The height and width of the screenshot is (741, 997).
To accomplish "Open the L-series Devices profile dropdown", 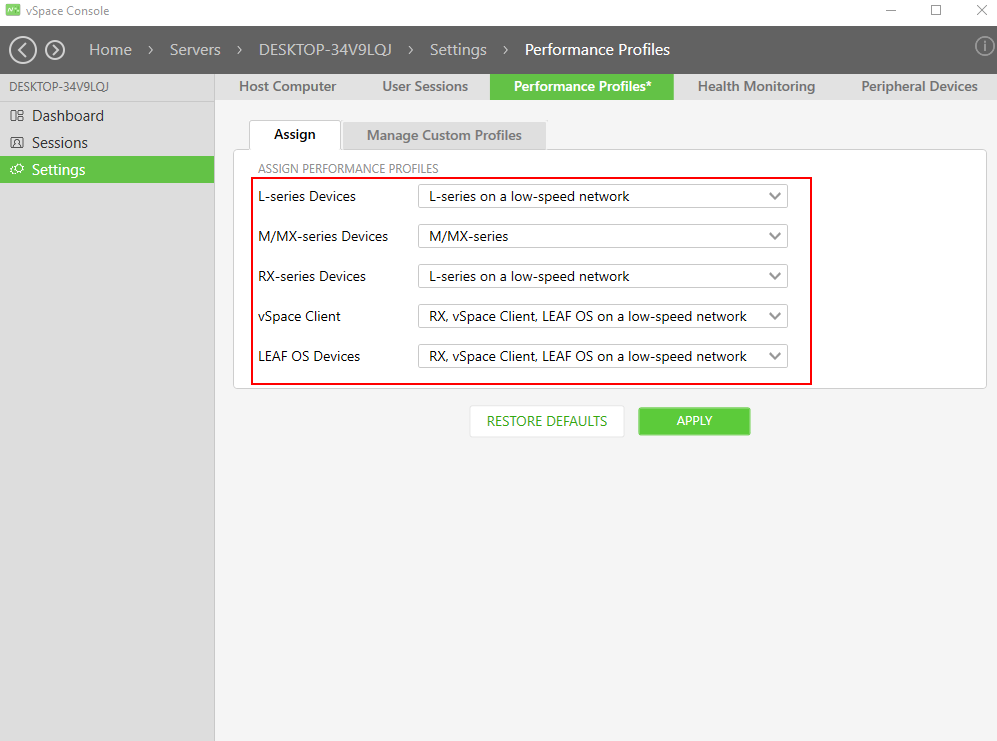I will click(x=603, y=196).
